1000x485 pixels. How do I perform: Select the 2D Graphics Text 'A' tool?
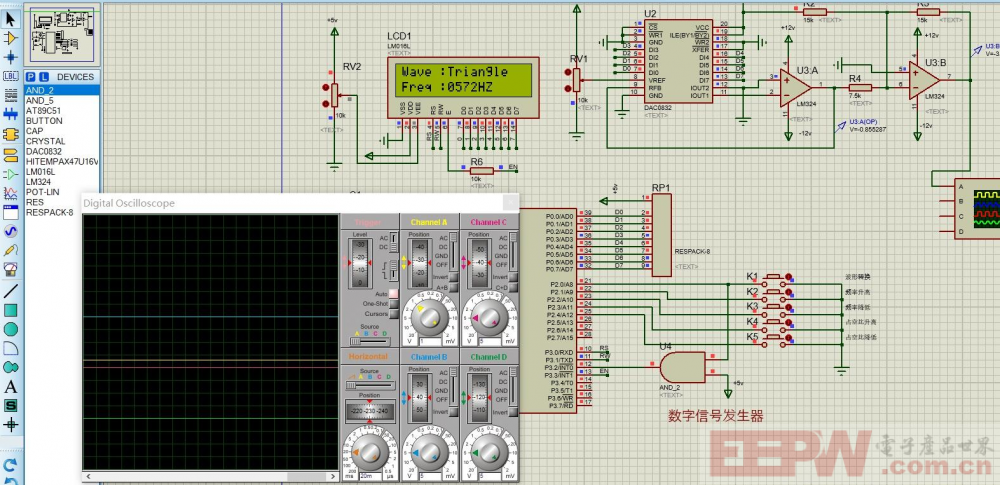[10, 387]
